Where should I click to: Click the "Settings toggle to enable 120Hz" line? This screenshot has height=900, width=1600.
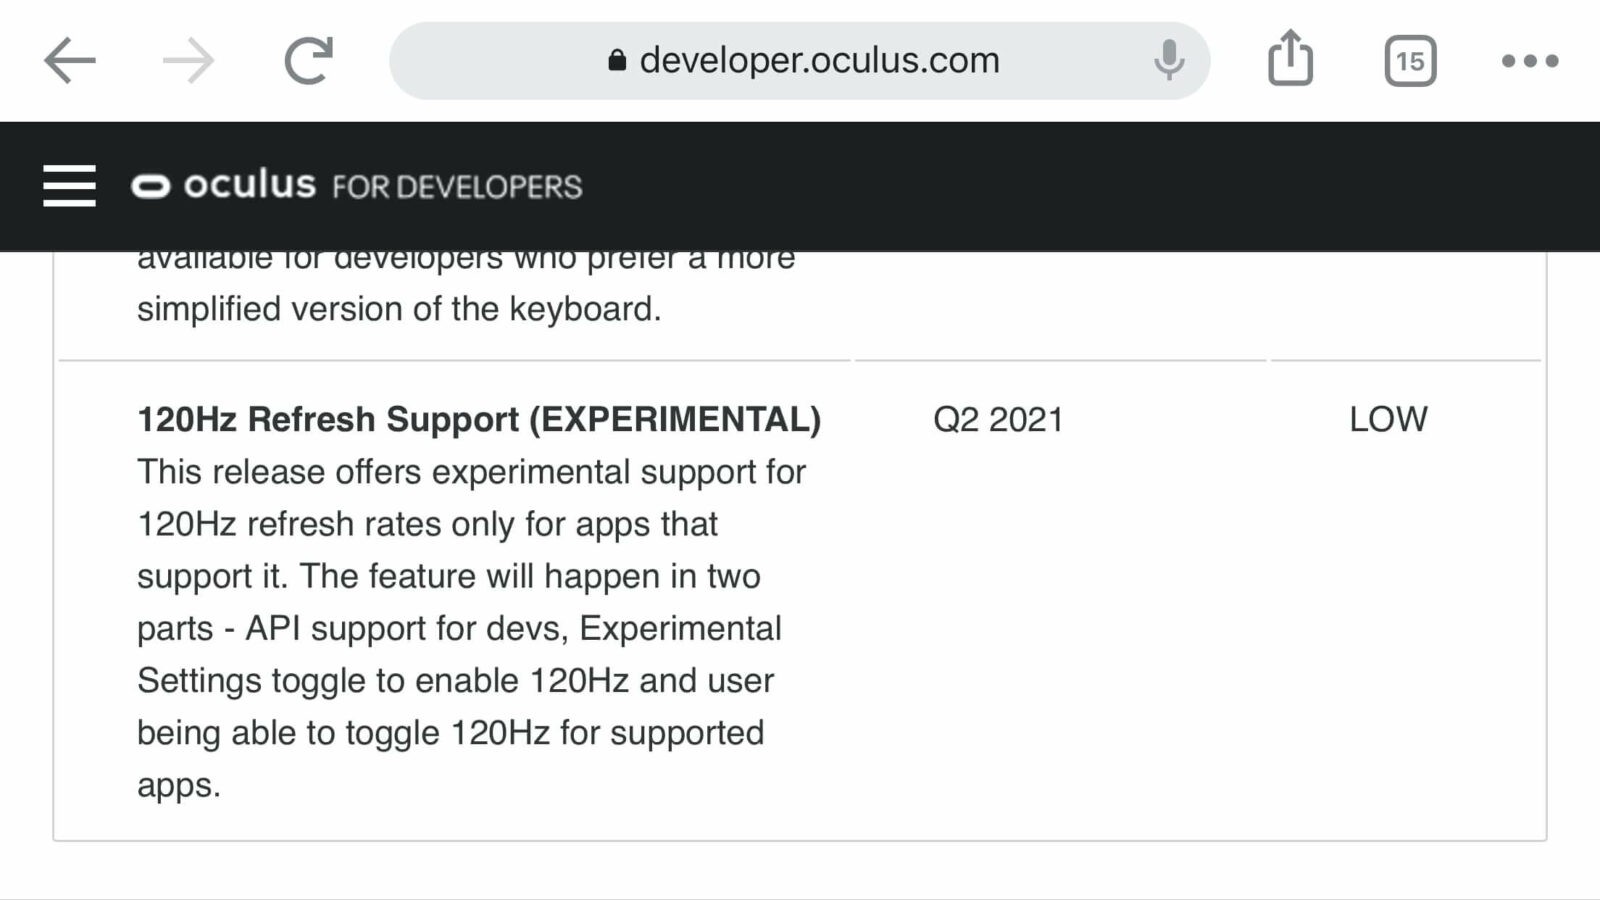(x=455, y=681)
